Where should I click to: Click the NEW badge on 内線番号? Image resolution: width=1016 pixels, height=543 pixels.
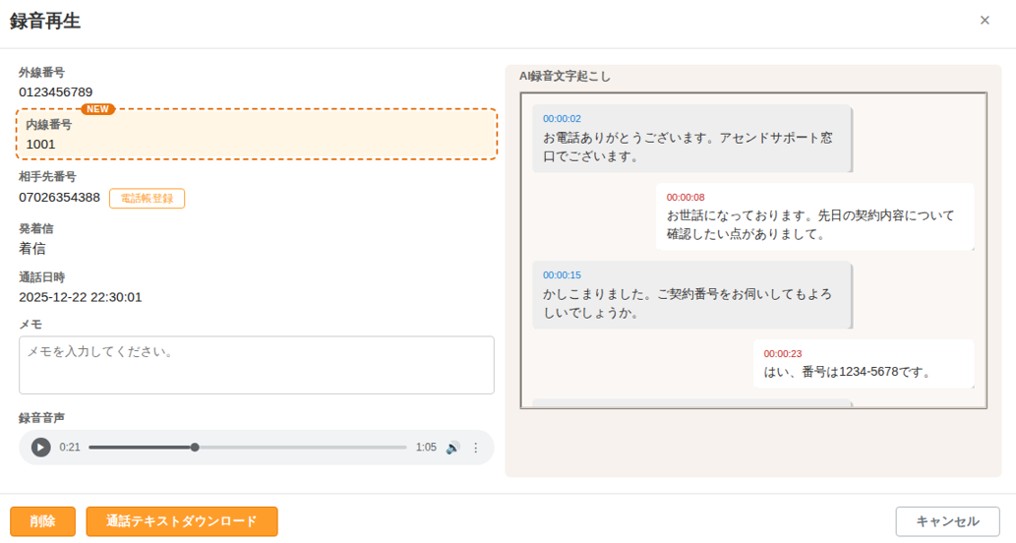[x=98, y=109]
